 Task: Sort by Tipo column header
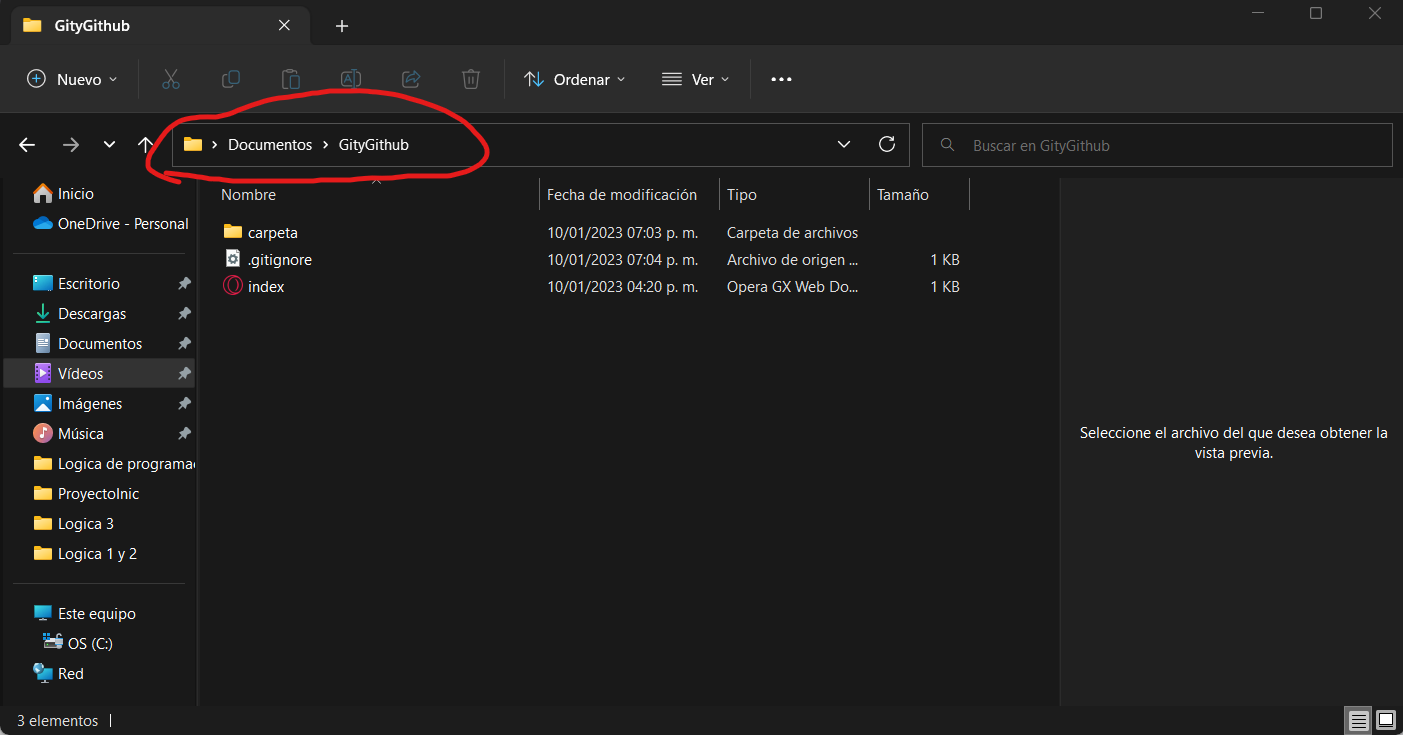pos(742,195)
